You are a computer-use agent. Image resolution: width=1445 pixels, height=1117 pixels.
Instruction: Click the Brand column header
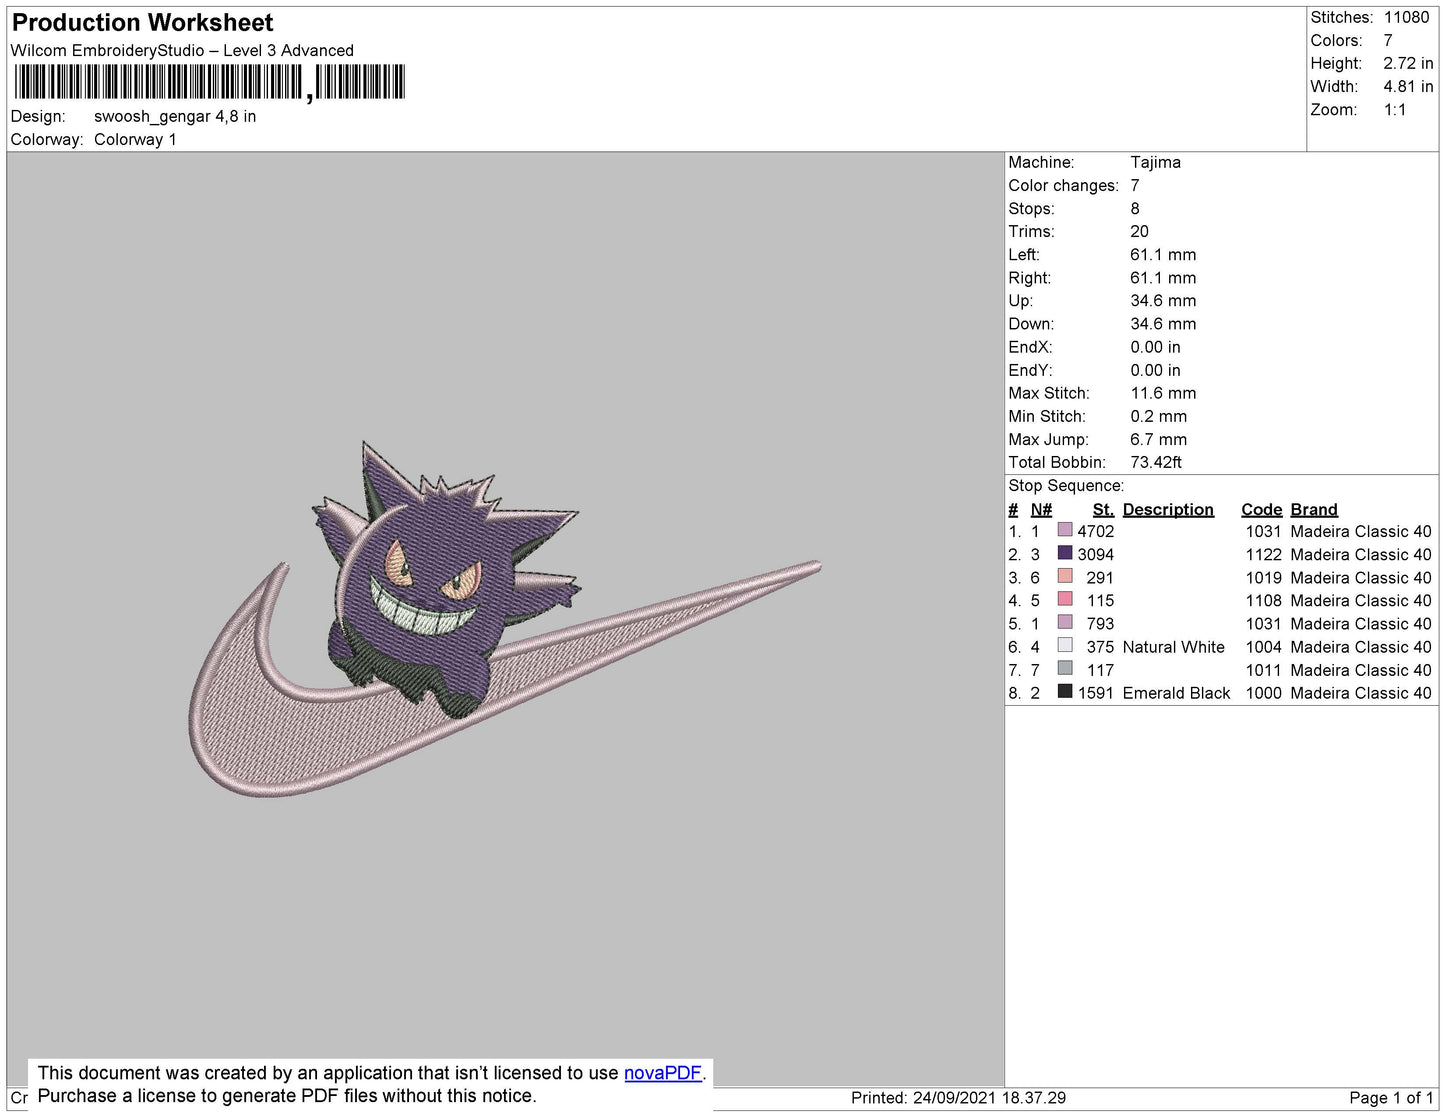pos(1313,509)
